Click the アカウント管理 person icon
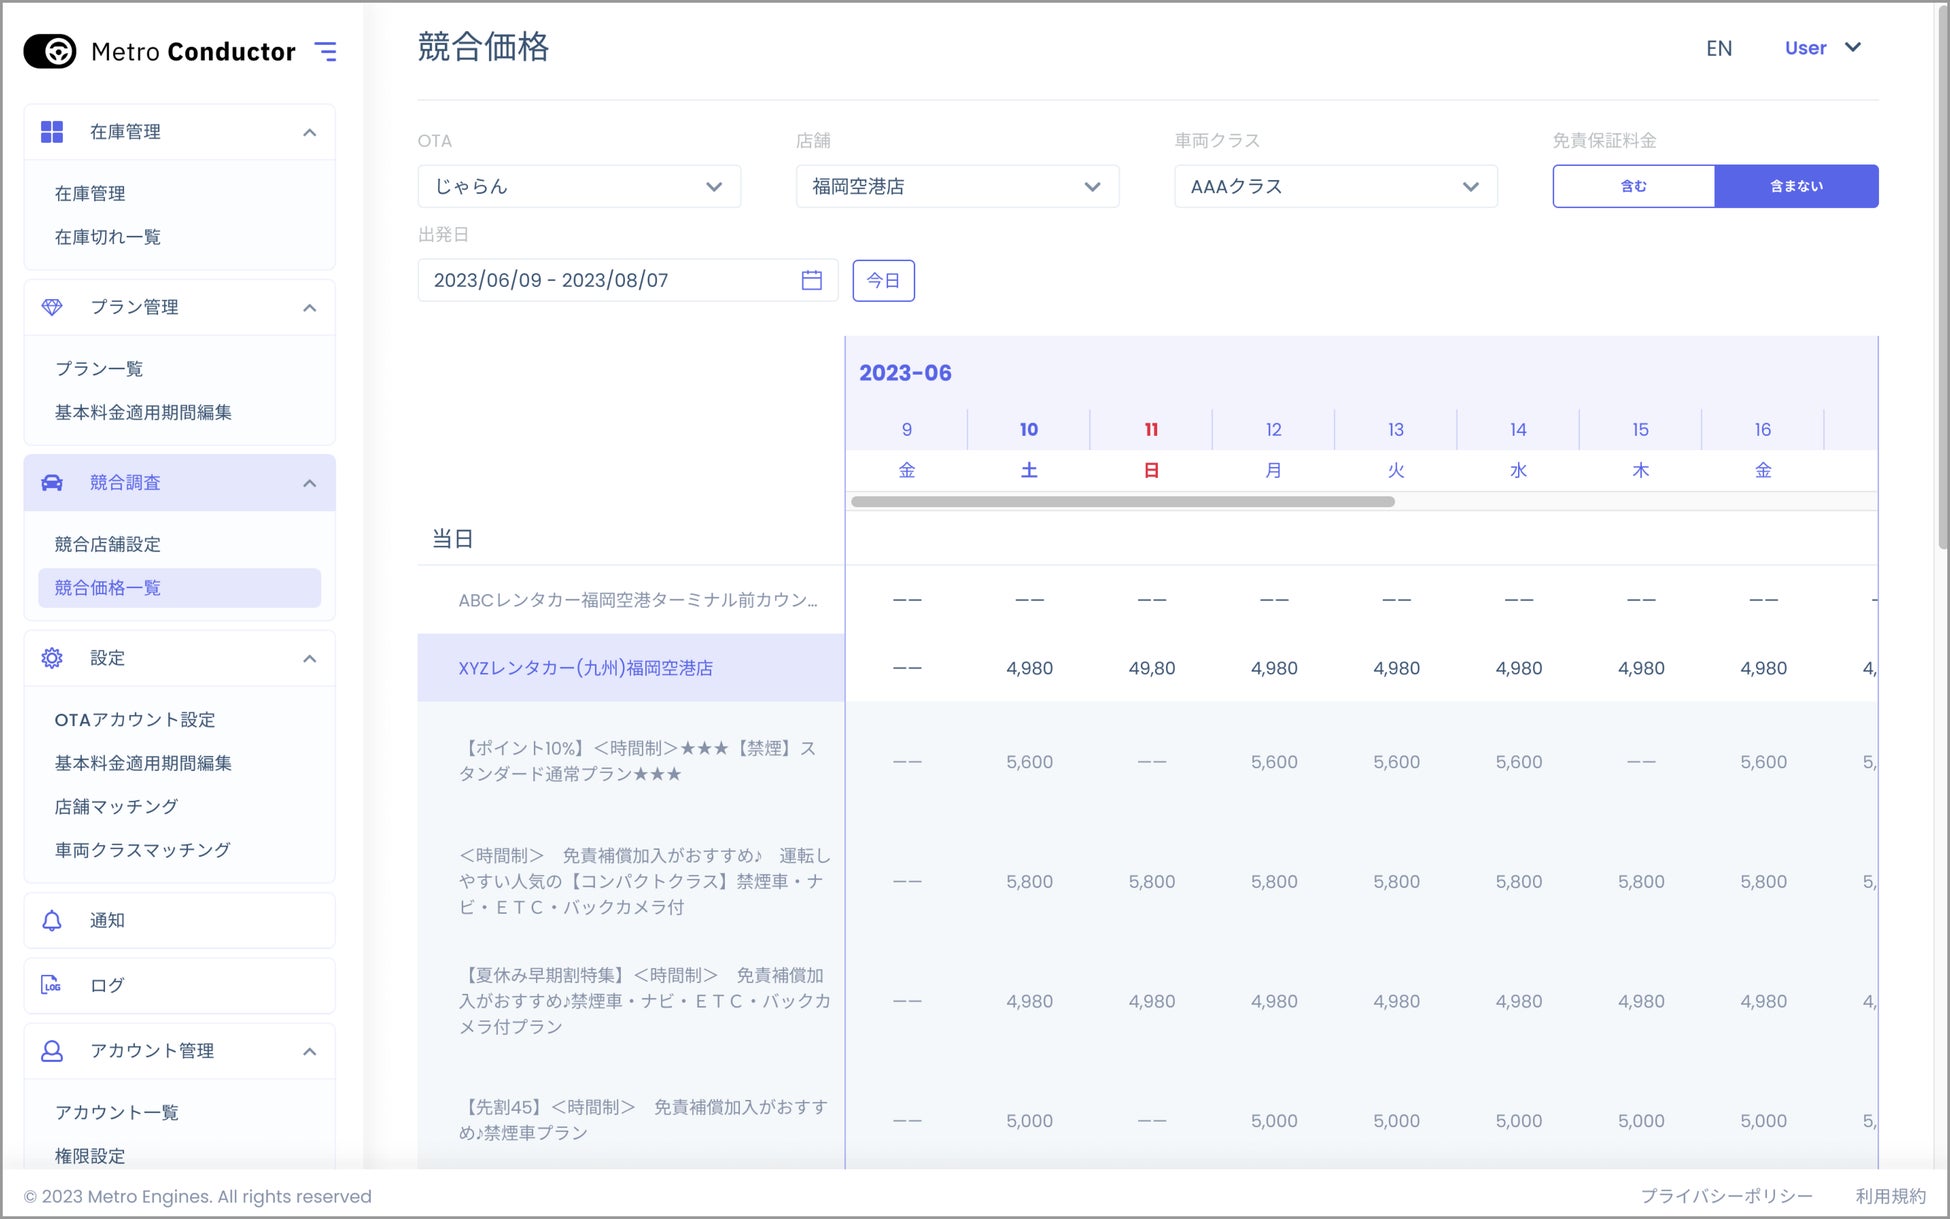The image size is (1950, 1219). (52, 1051)
